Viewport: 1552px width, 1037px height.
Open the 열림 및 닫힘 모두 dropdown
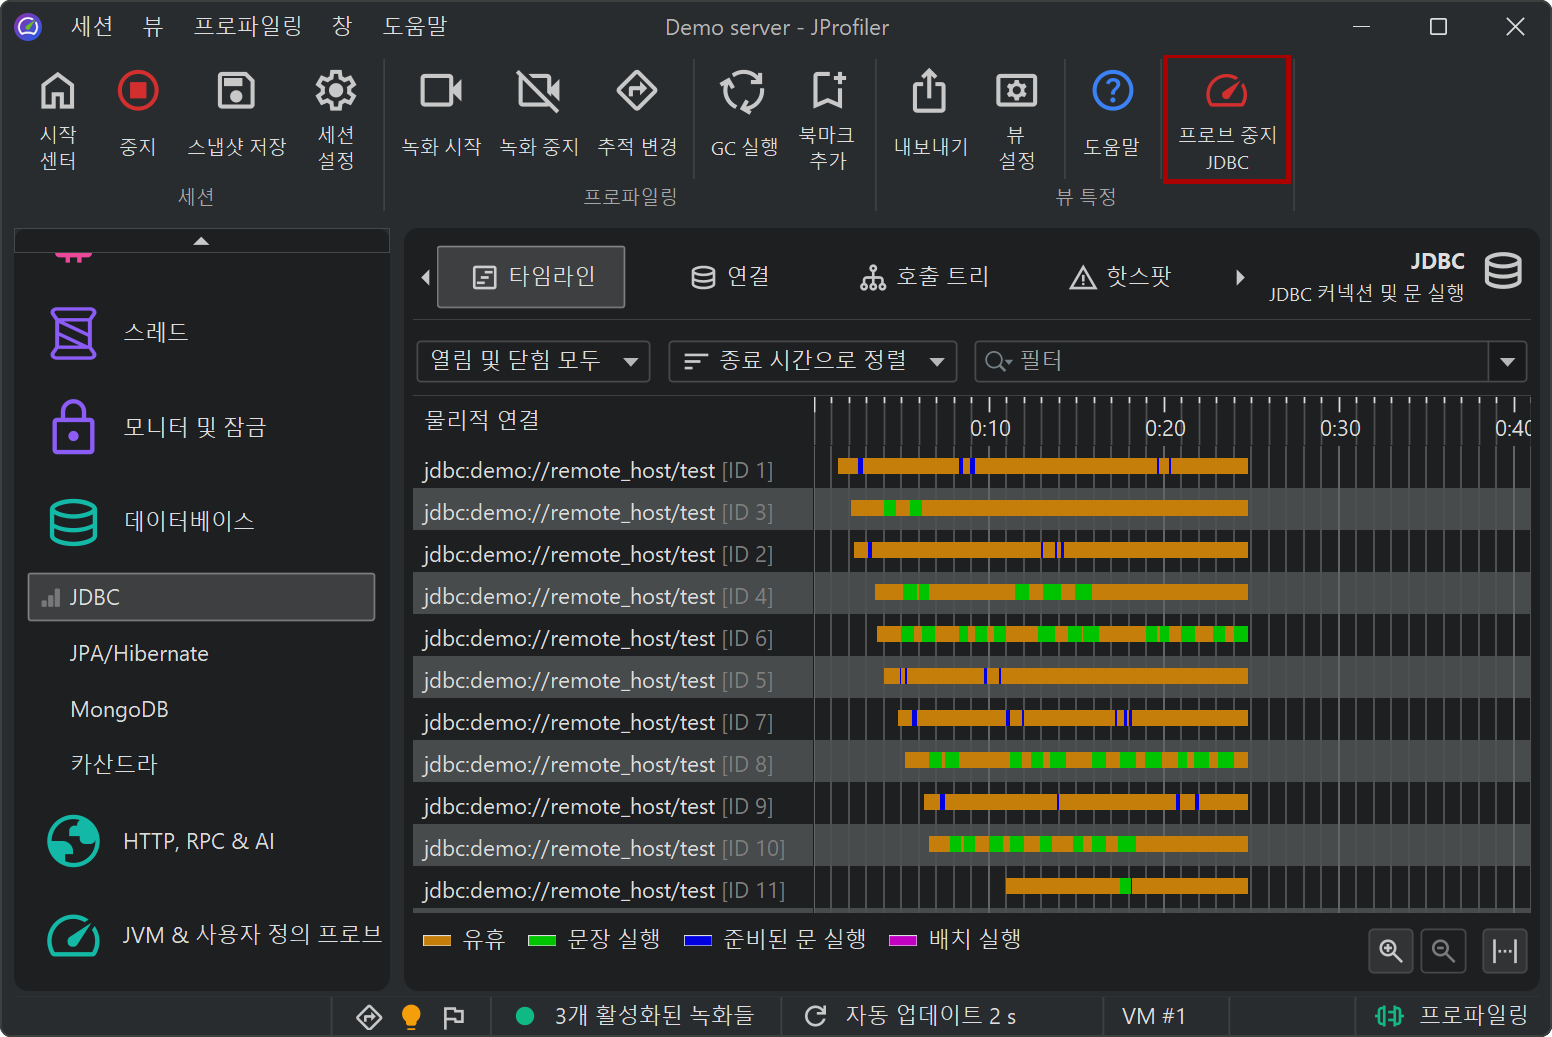533,361
